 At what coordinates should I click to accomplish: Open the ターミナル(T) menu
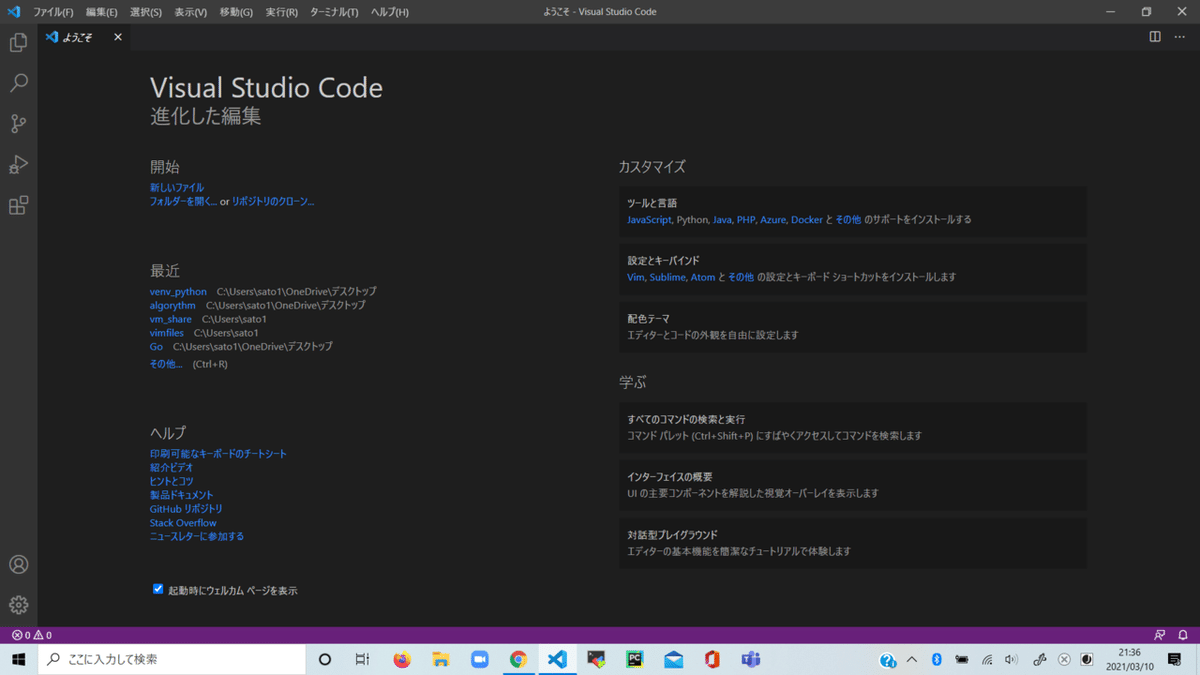click(334, 12)
